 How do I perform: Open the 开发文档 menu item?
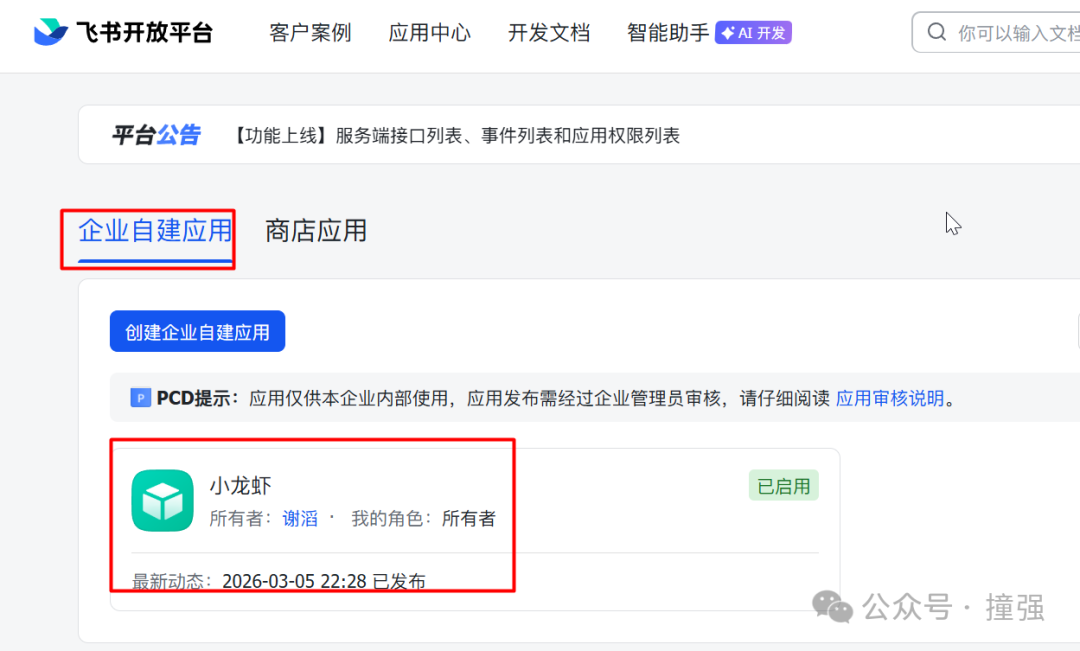point(549,32)
